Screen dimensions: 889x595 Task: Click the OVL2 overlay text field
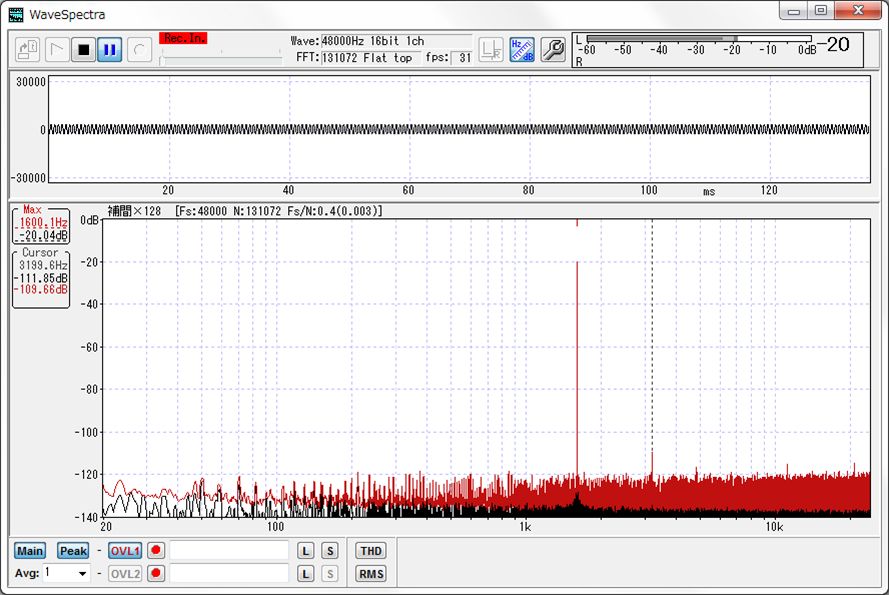229,573
